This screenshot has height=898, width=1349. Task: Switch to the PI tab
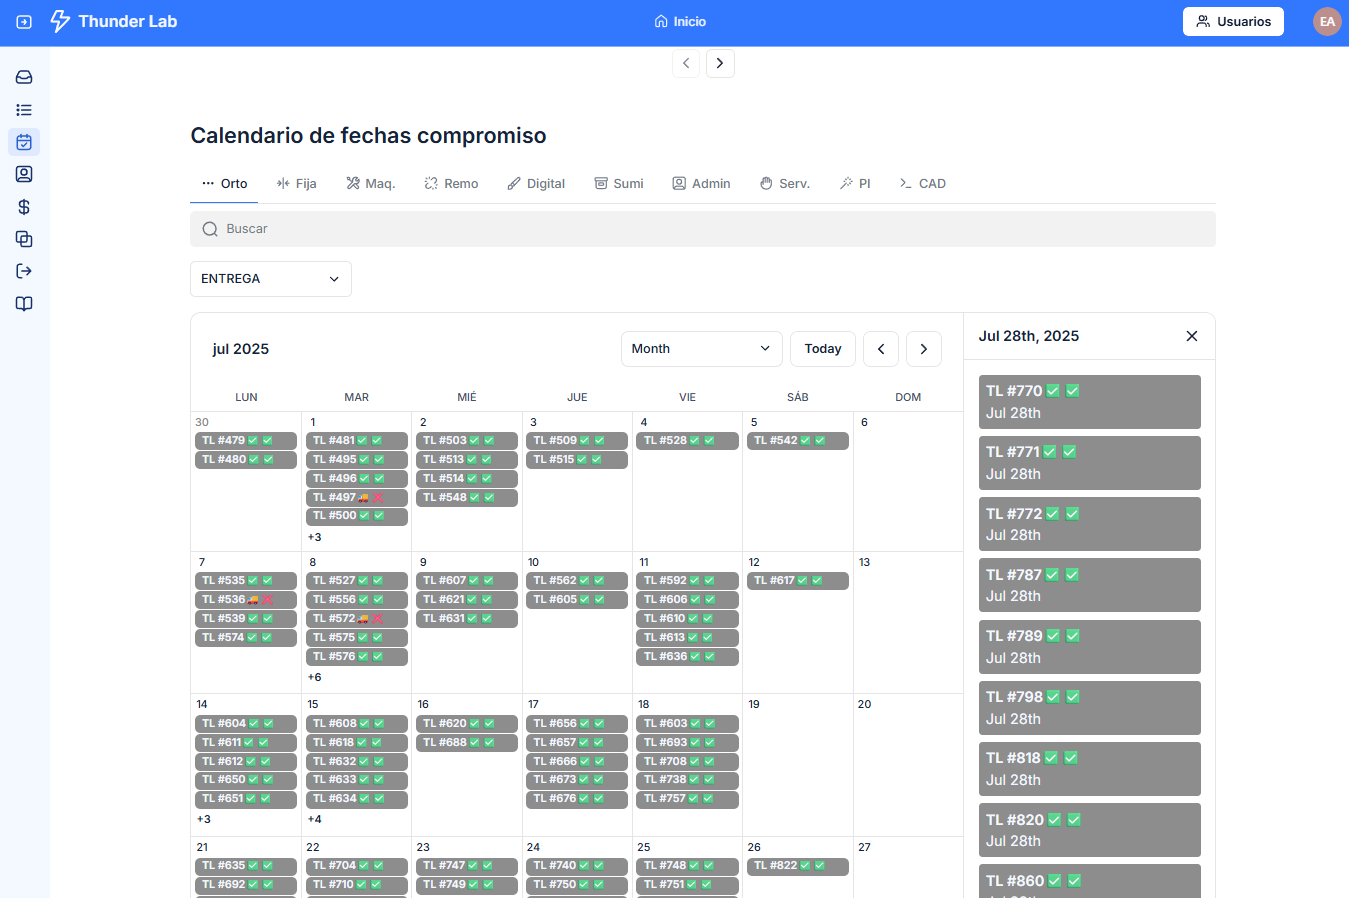point(855,184)
